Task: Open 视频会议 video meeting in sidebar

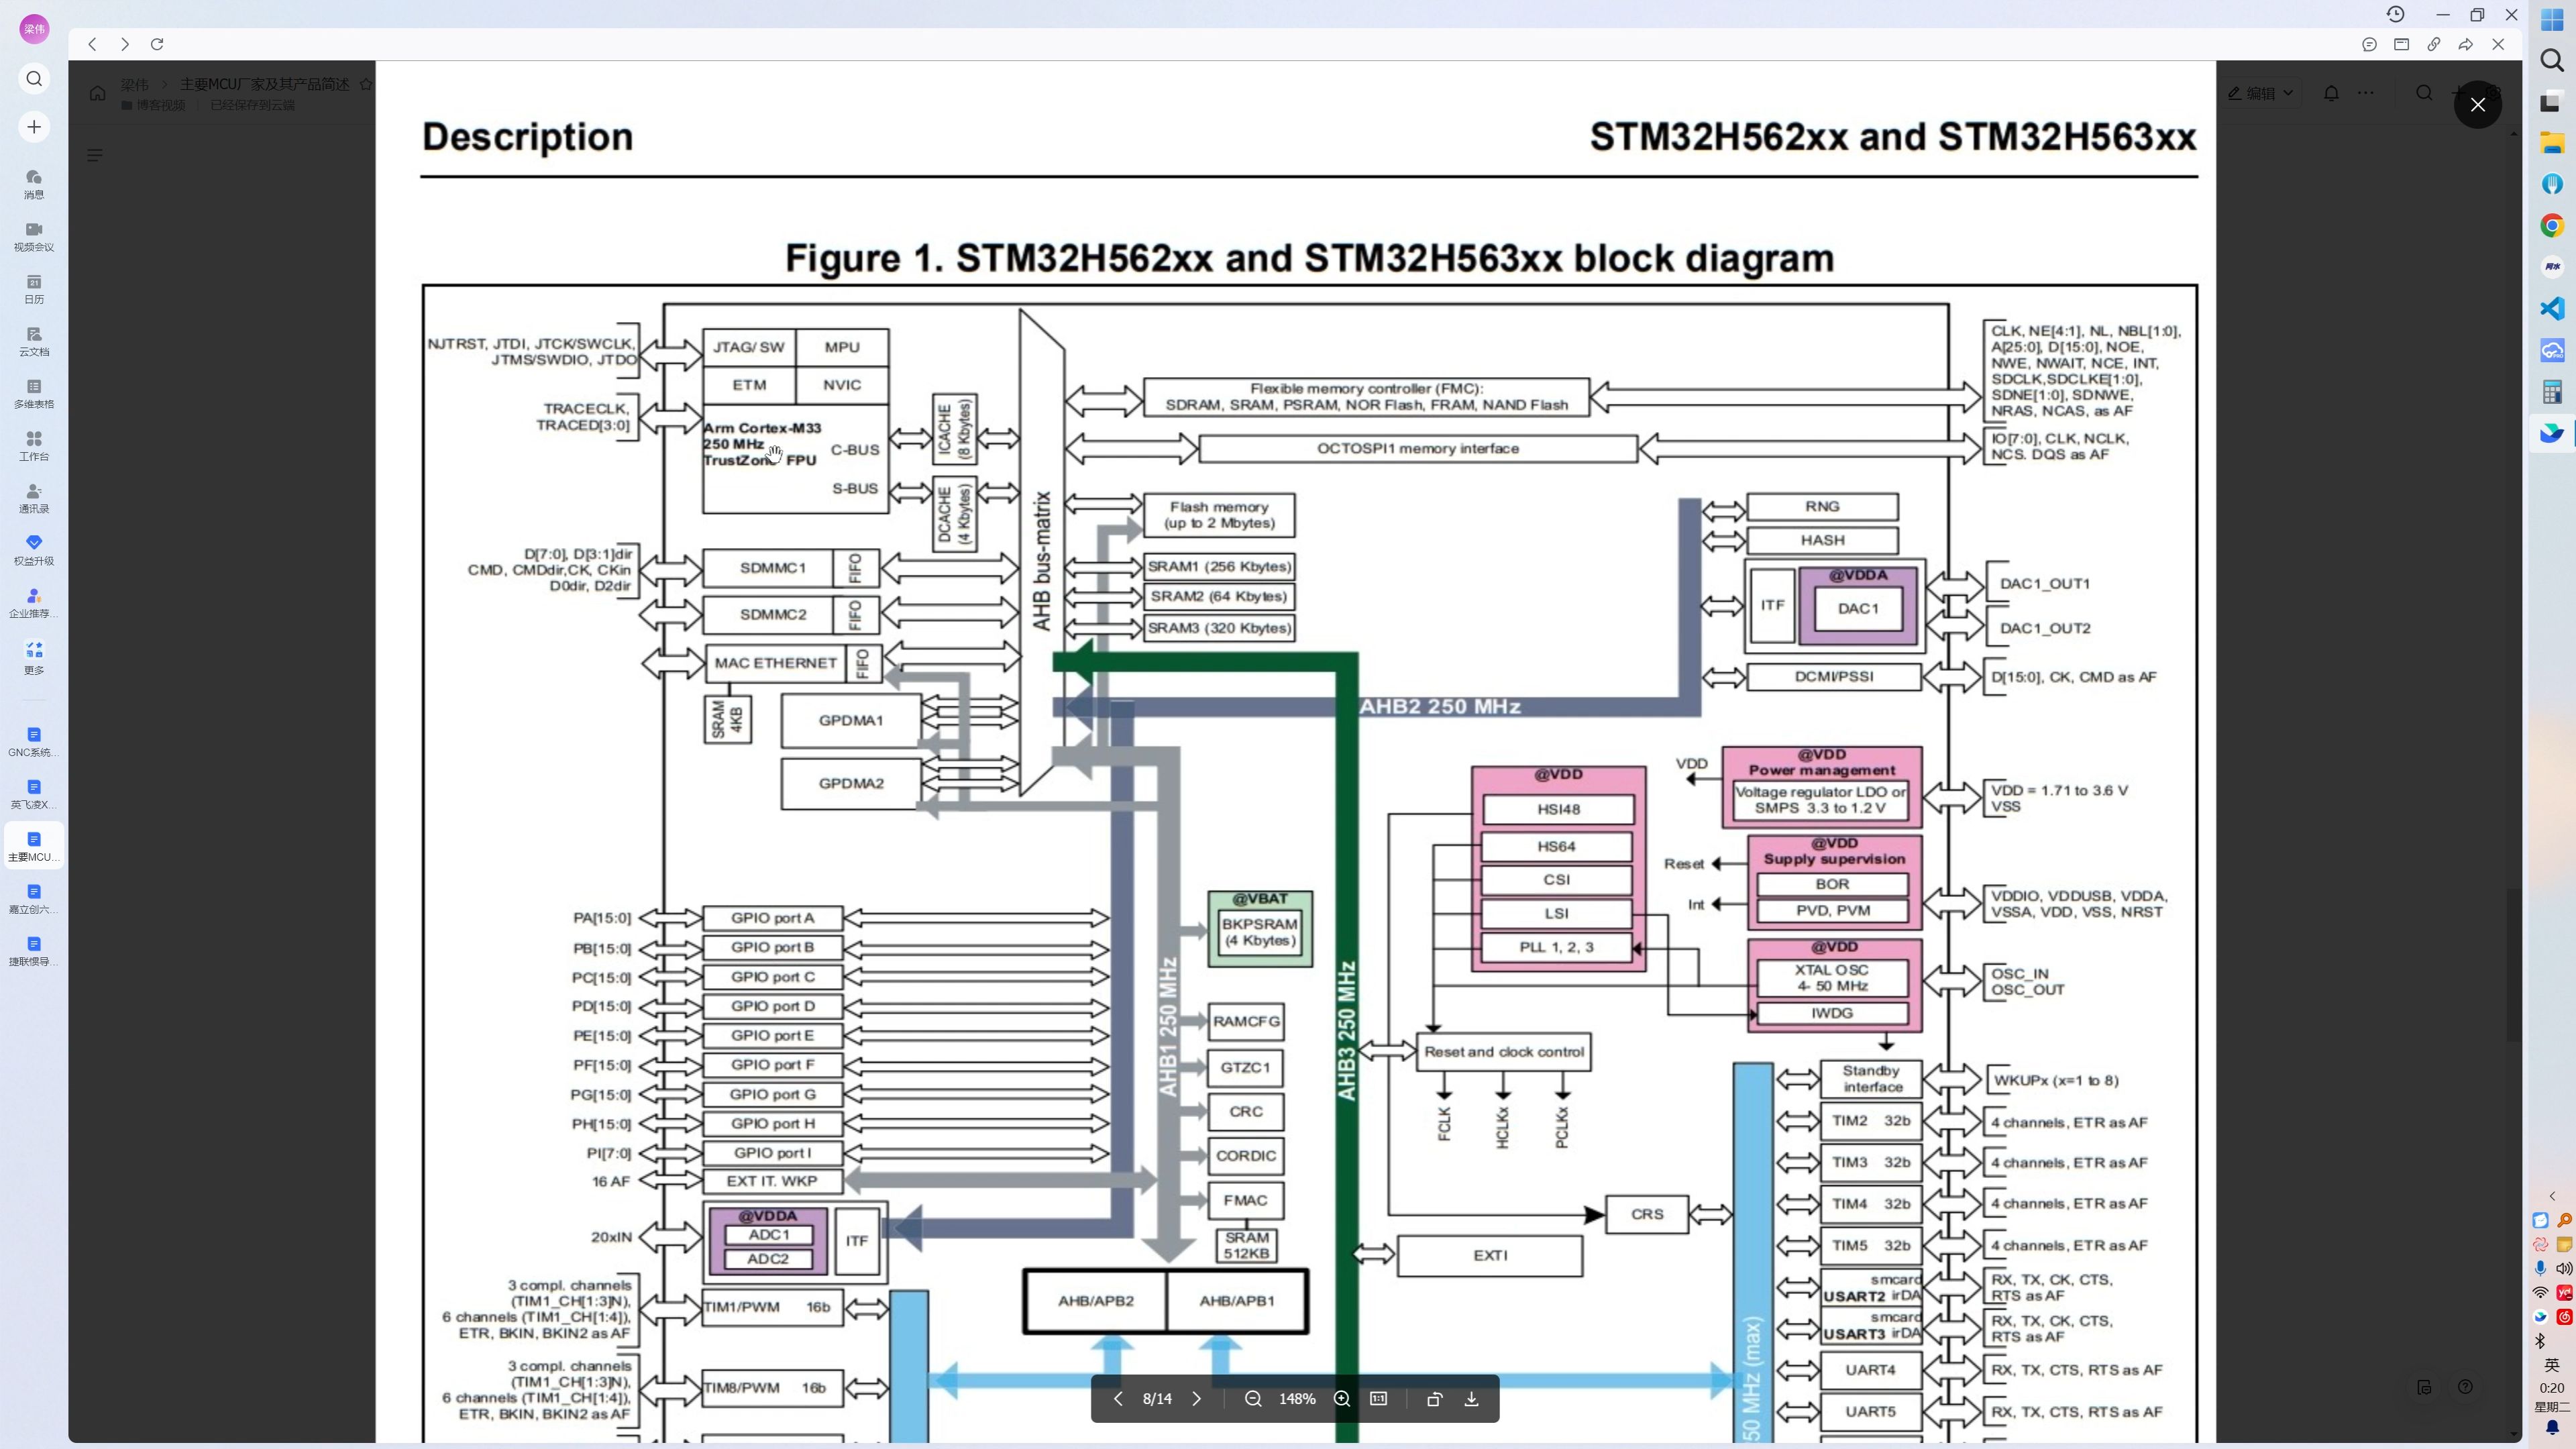Action: pos(34,236)
